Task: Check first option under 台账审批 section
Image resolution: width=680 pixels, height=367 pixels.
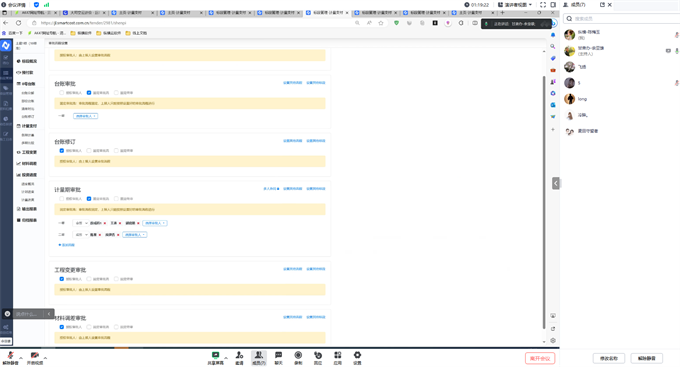Action: click(62, 93)
